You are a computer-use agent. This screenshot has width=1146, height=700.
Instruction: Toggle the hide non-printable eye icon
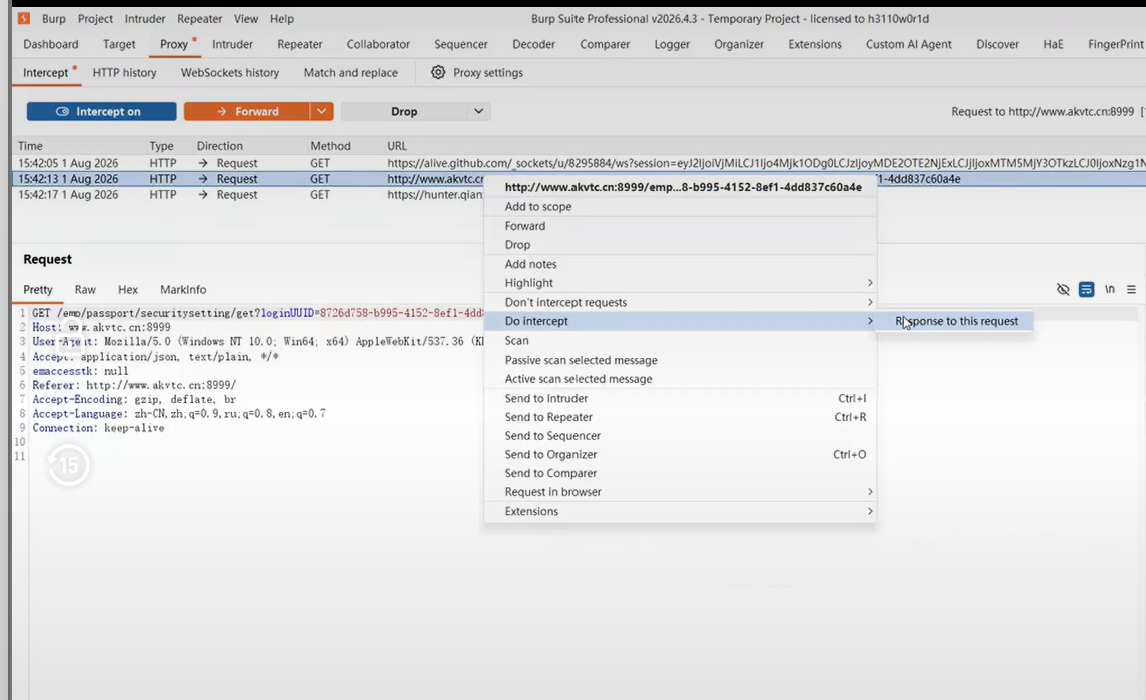pos(1063,289)
